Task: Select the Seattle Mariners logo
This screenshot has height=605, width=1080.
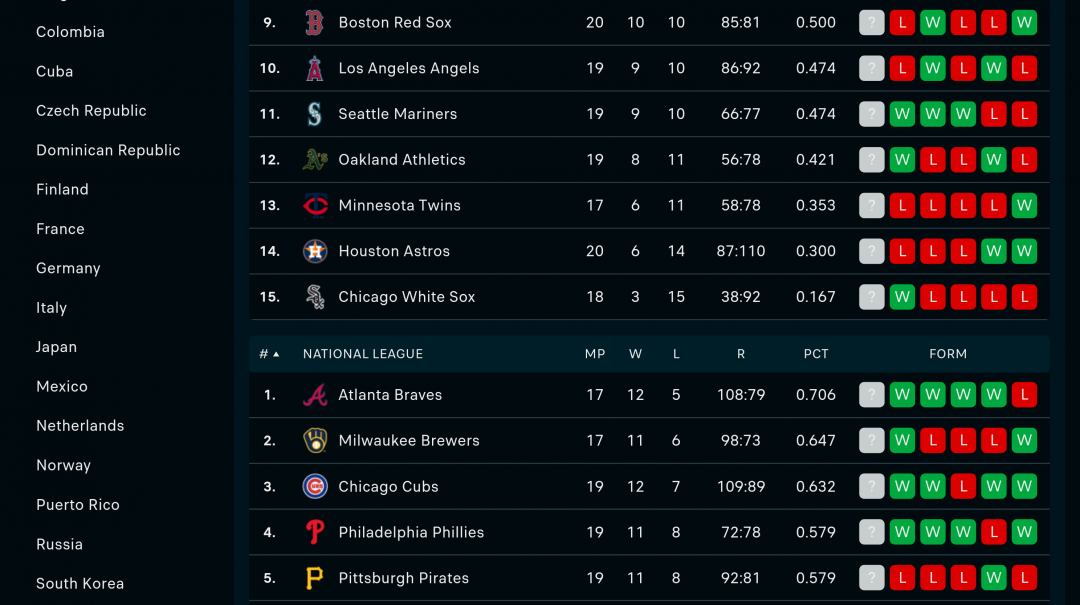Action: 315,114
